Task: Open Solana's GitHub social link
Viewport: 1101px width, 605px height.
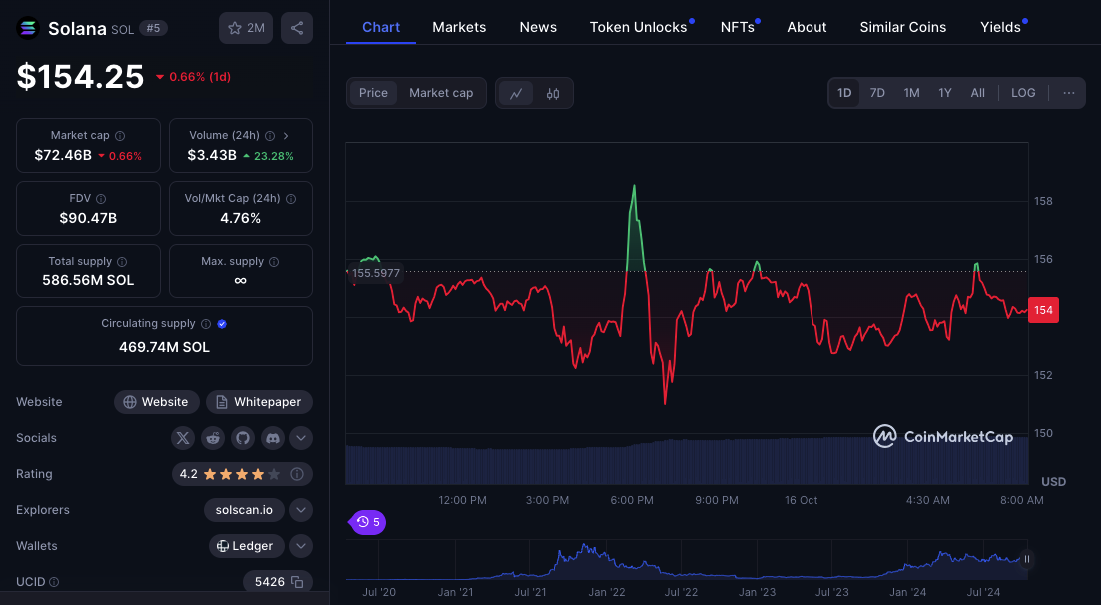Action: point(243,438)
